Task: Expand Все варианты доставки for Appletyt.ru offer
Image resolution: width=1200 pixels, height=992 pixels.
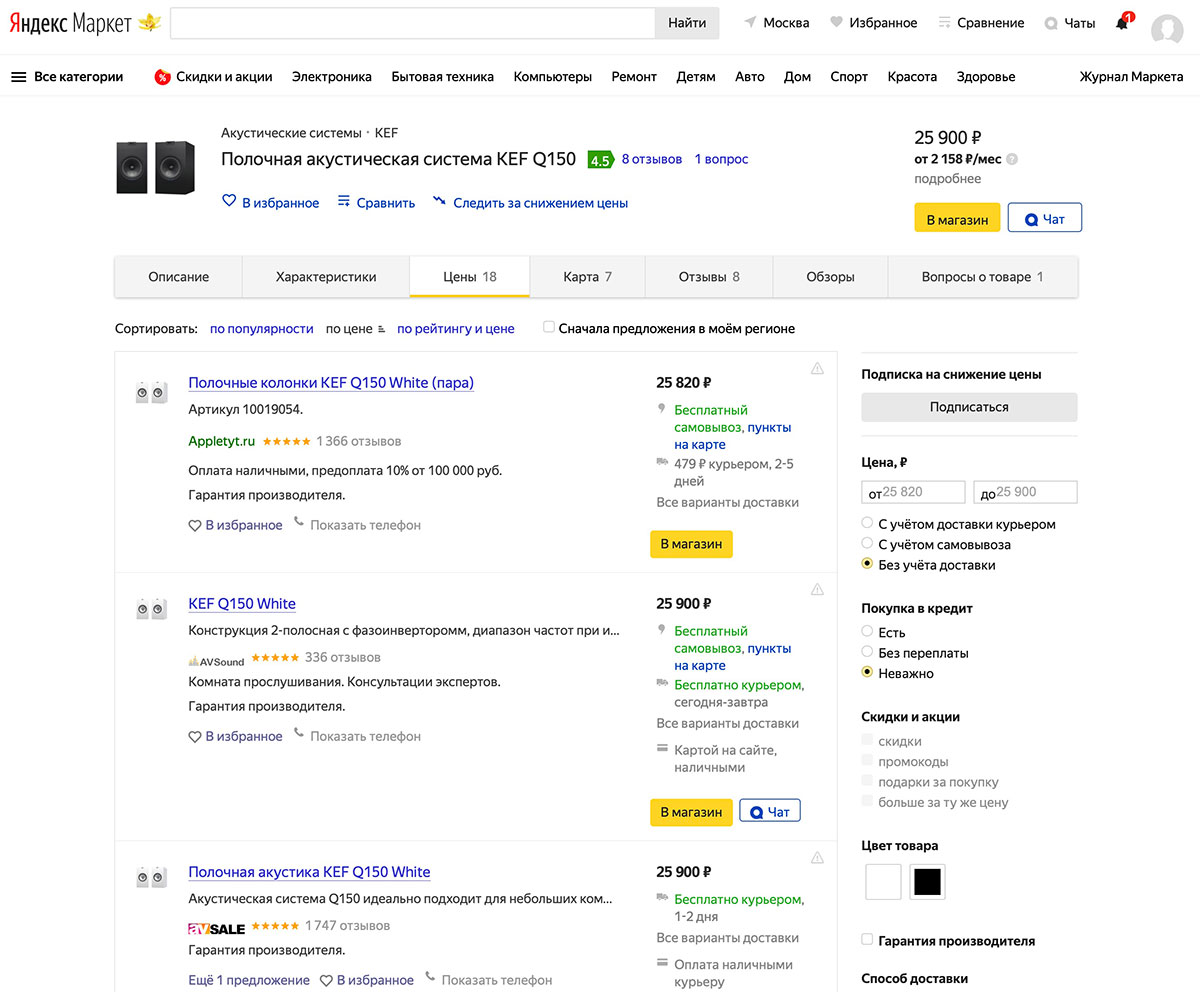Action: pos(727,502)
